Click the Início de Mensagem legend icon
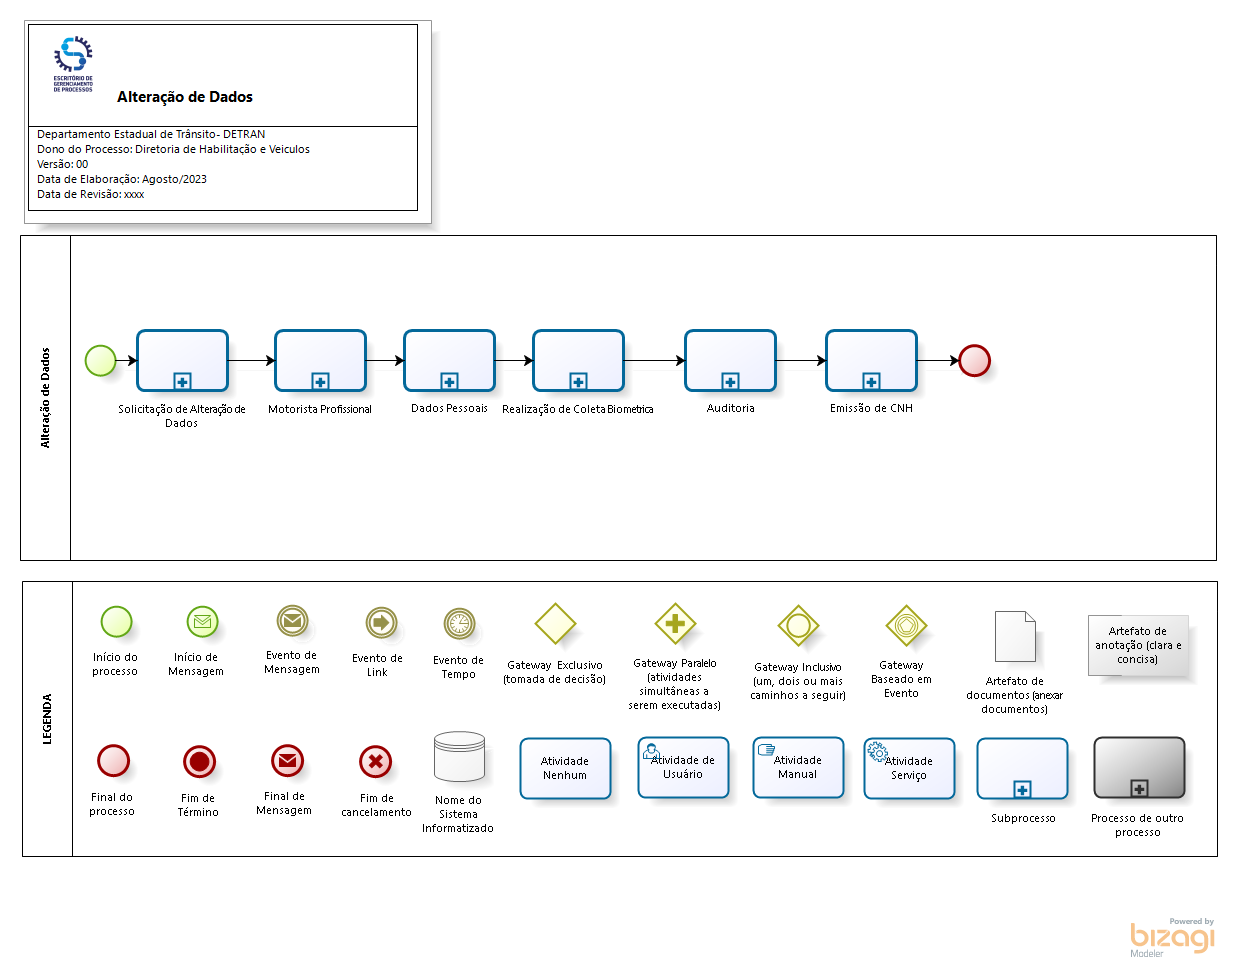 pyautogui.click(x=202, y=622)
